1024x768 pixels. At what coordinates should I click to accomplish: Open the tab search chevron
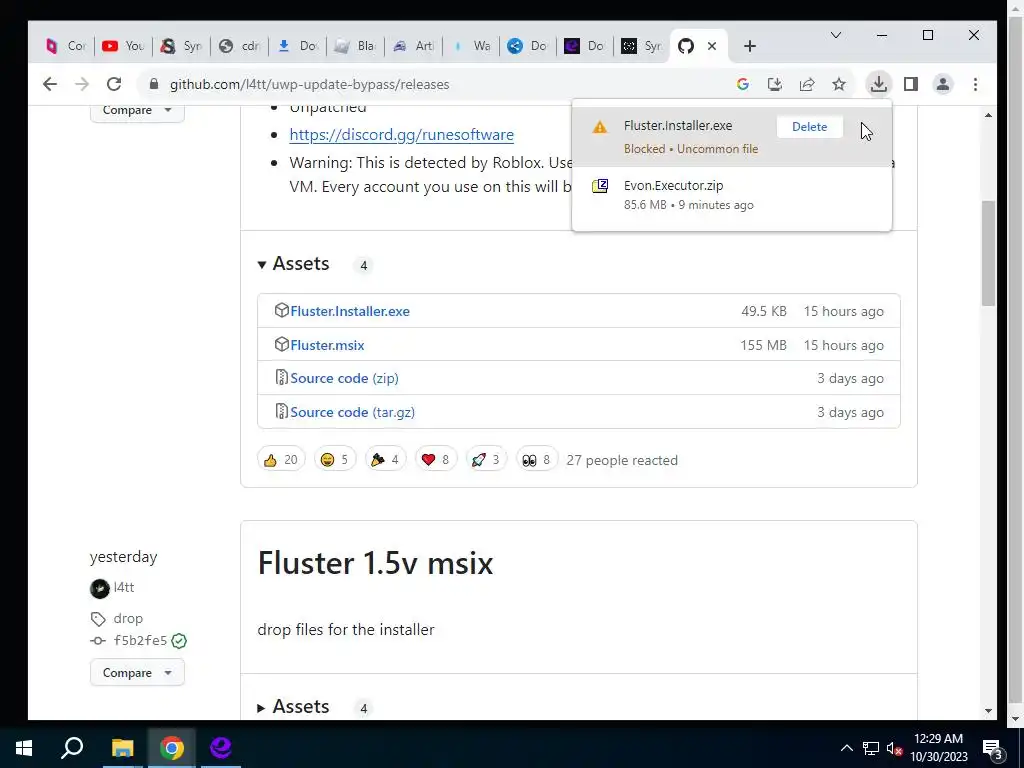[836, 35]
